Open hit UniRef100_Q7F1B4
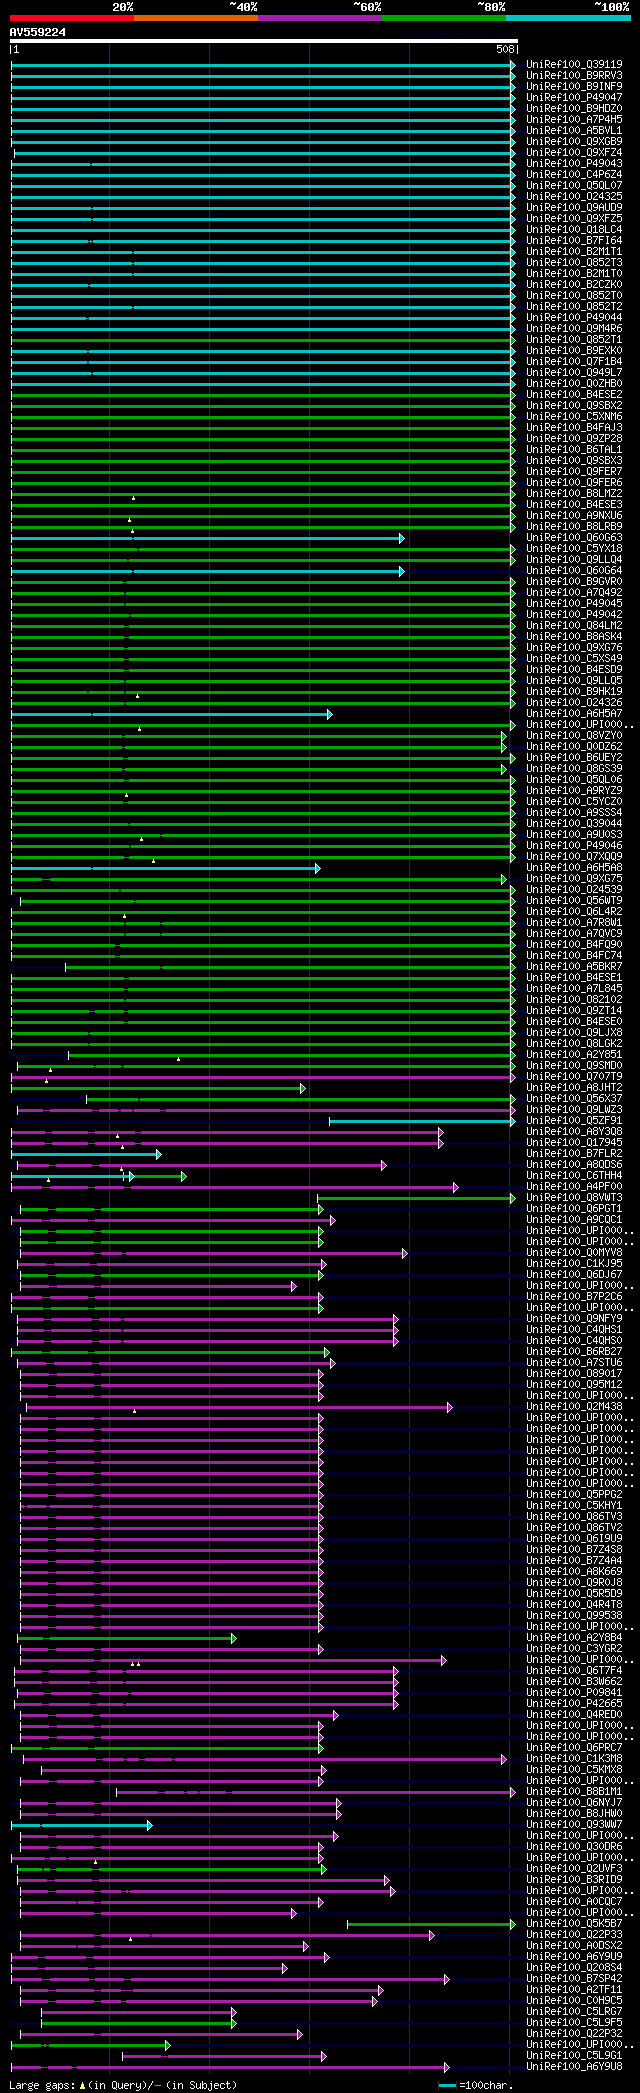640x2093 pixels. click(x=574, y=362)
